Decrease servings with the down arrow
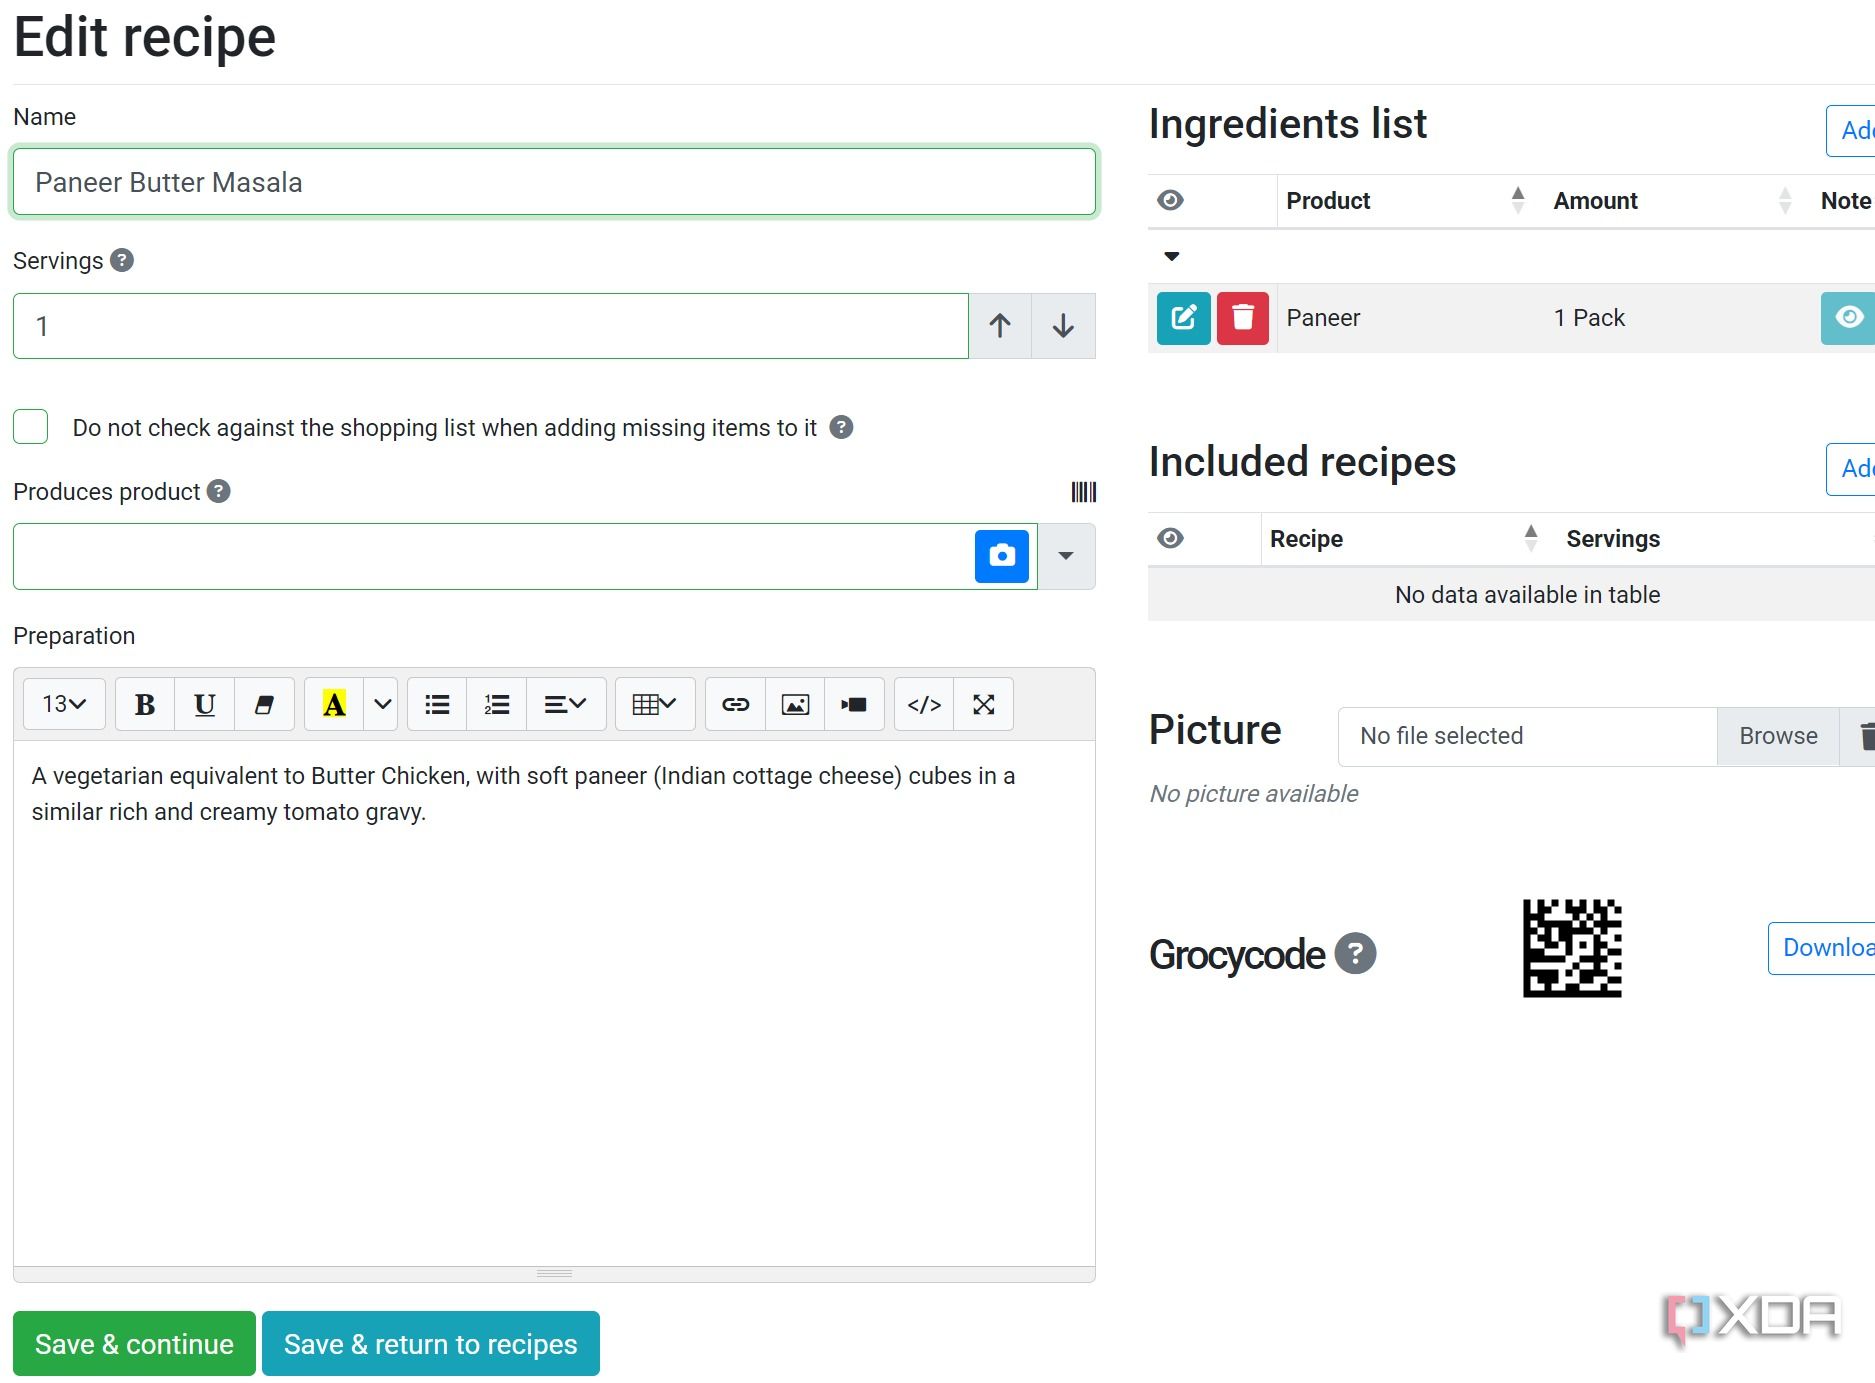1875x1383 pixels. (x=1064, y=326)
